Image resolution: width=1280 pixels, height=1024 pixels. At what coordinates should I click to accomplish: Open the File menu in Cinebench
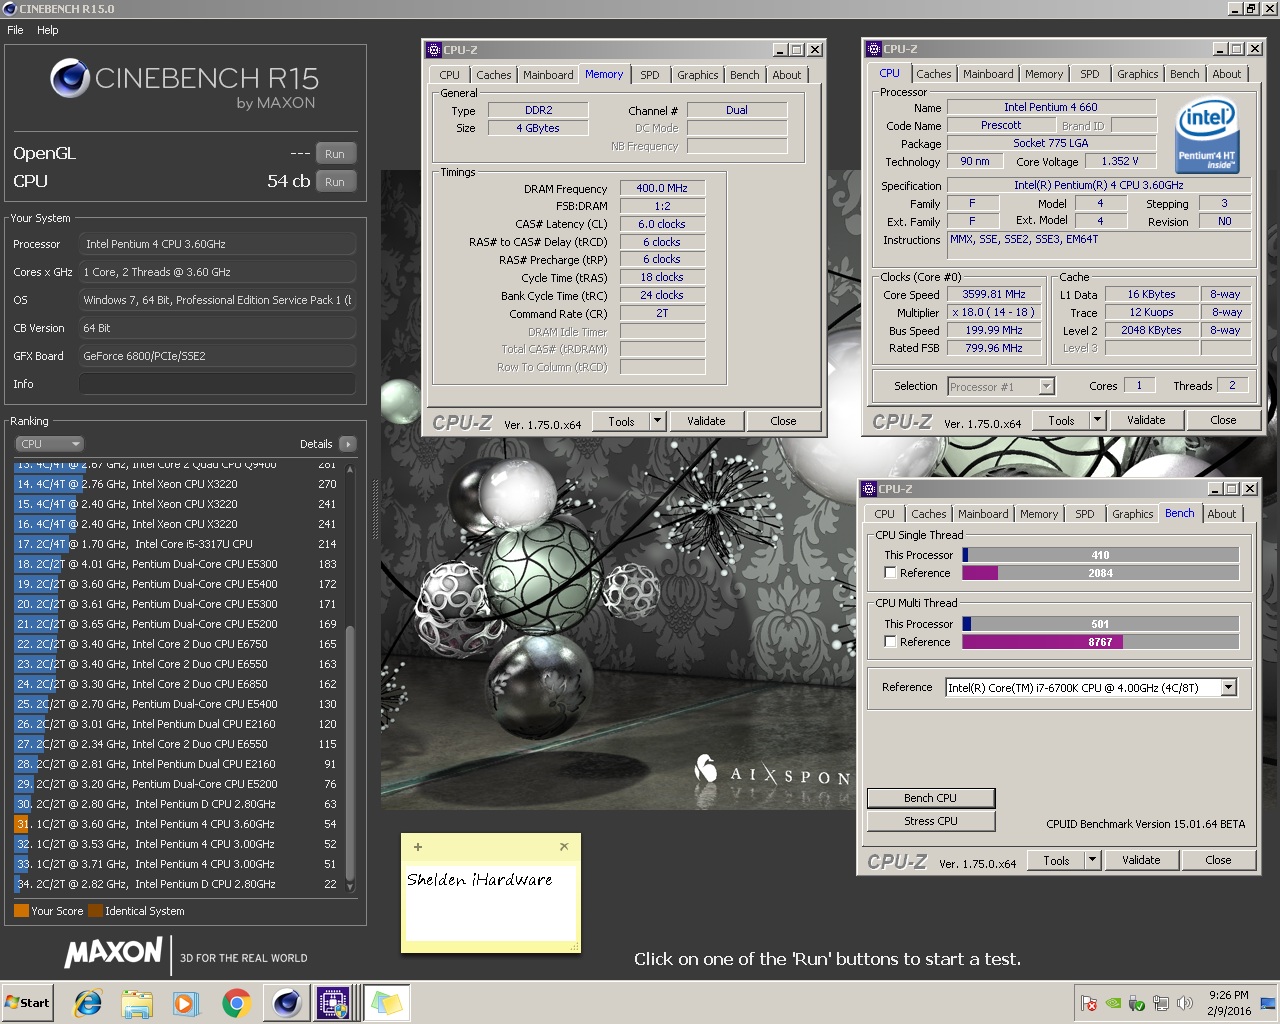(15, 30)
